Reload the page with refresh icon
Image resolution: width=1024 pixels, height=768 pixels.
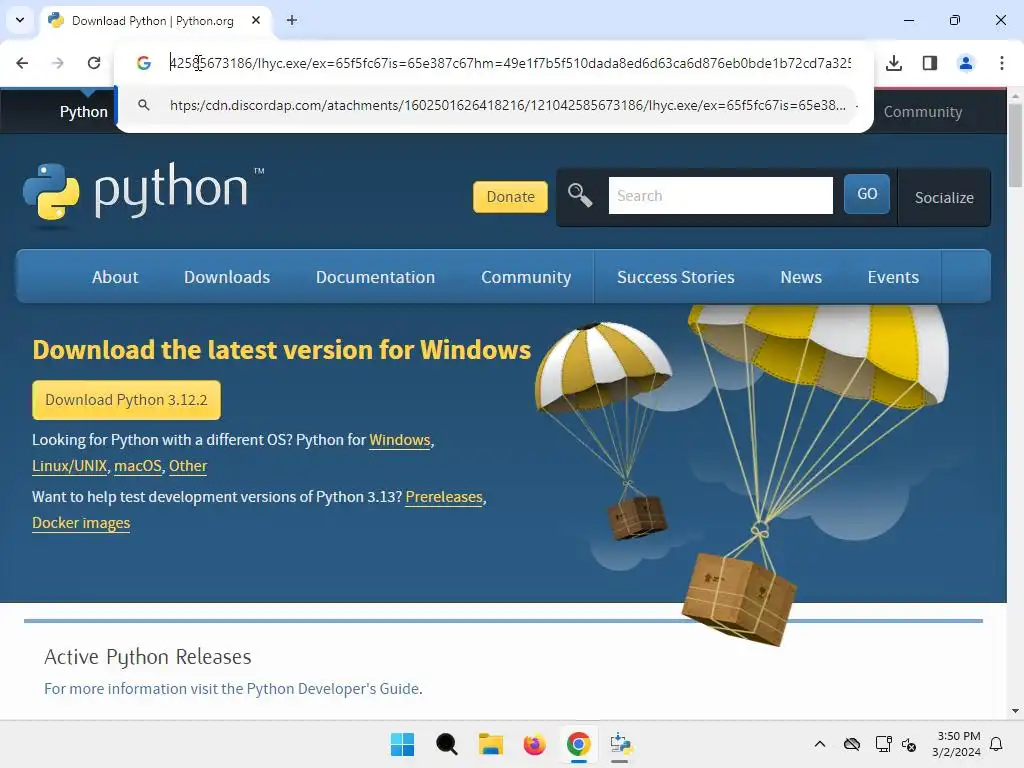[94, 63]
